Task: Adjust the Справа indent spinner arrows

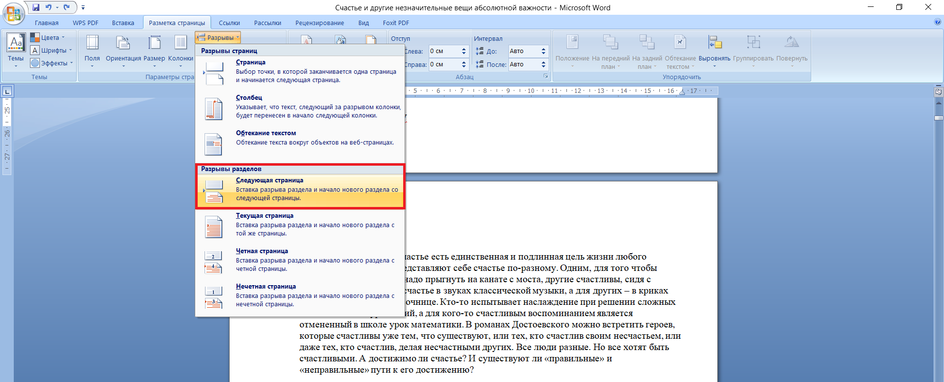Action: [464, 64]
